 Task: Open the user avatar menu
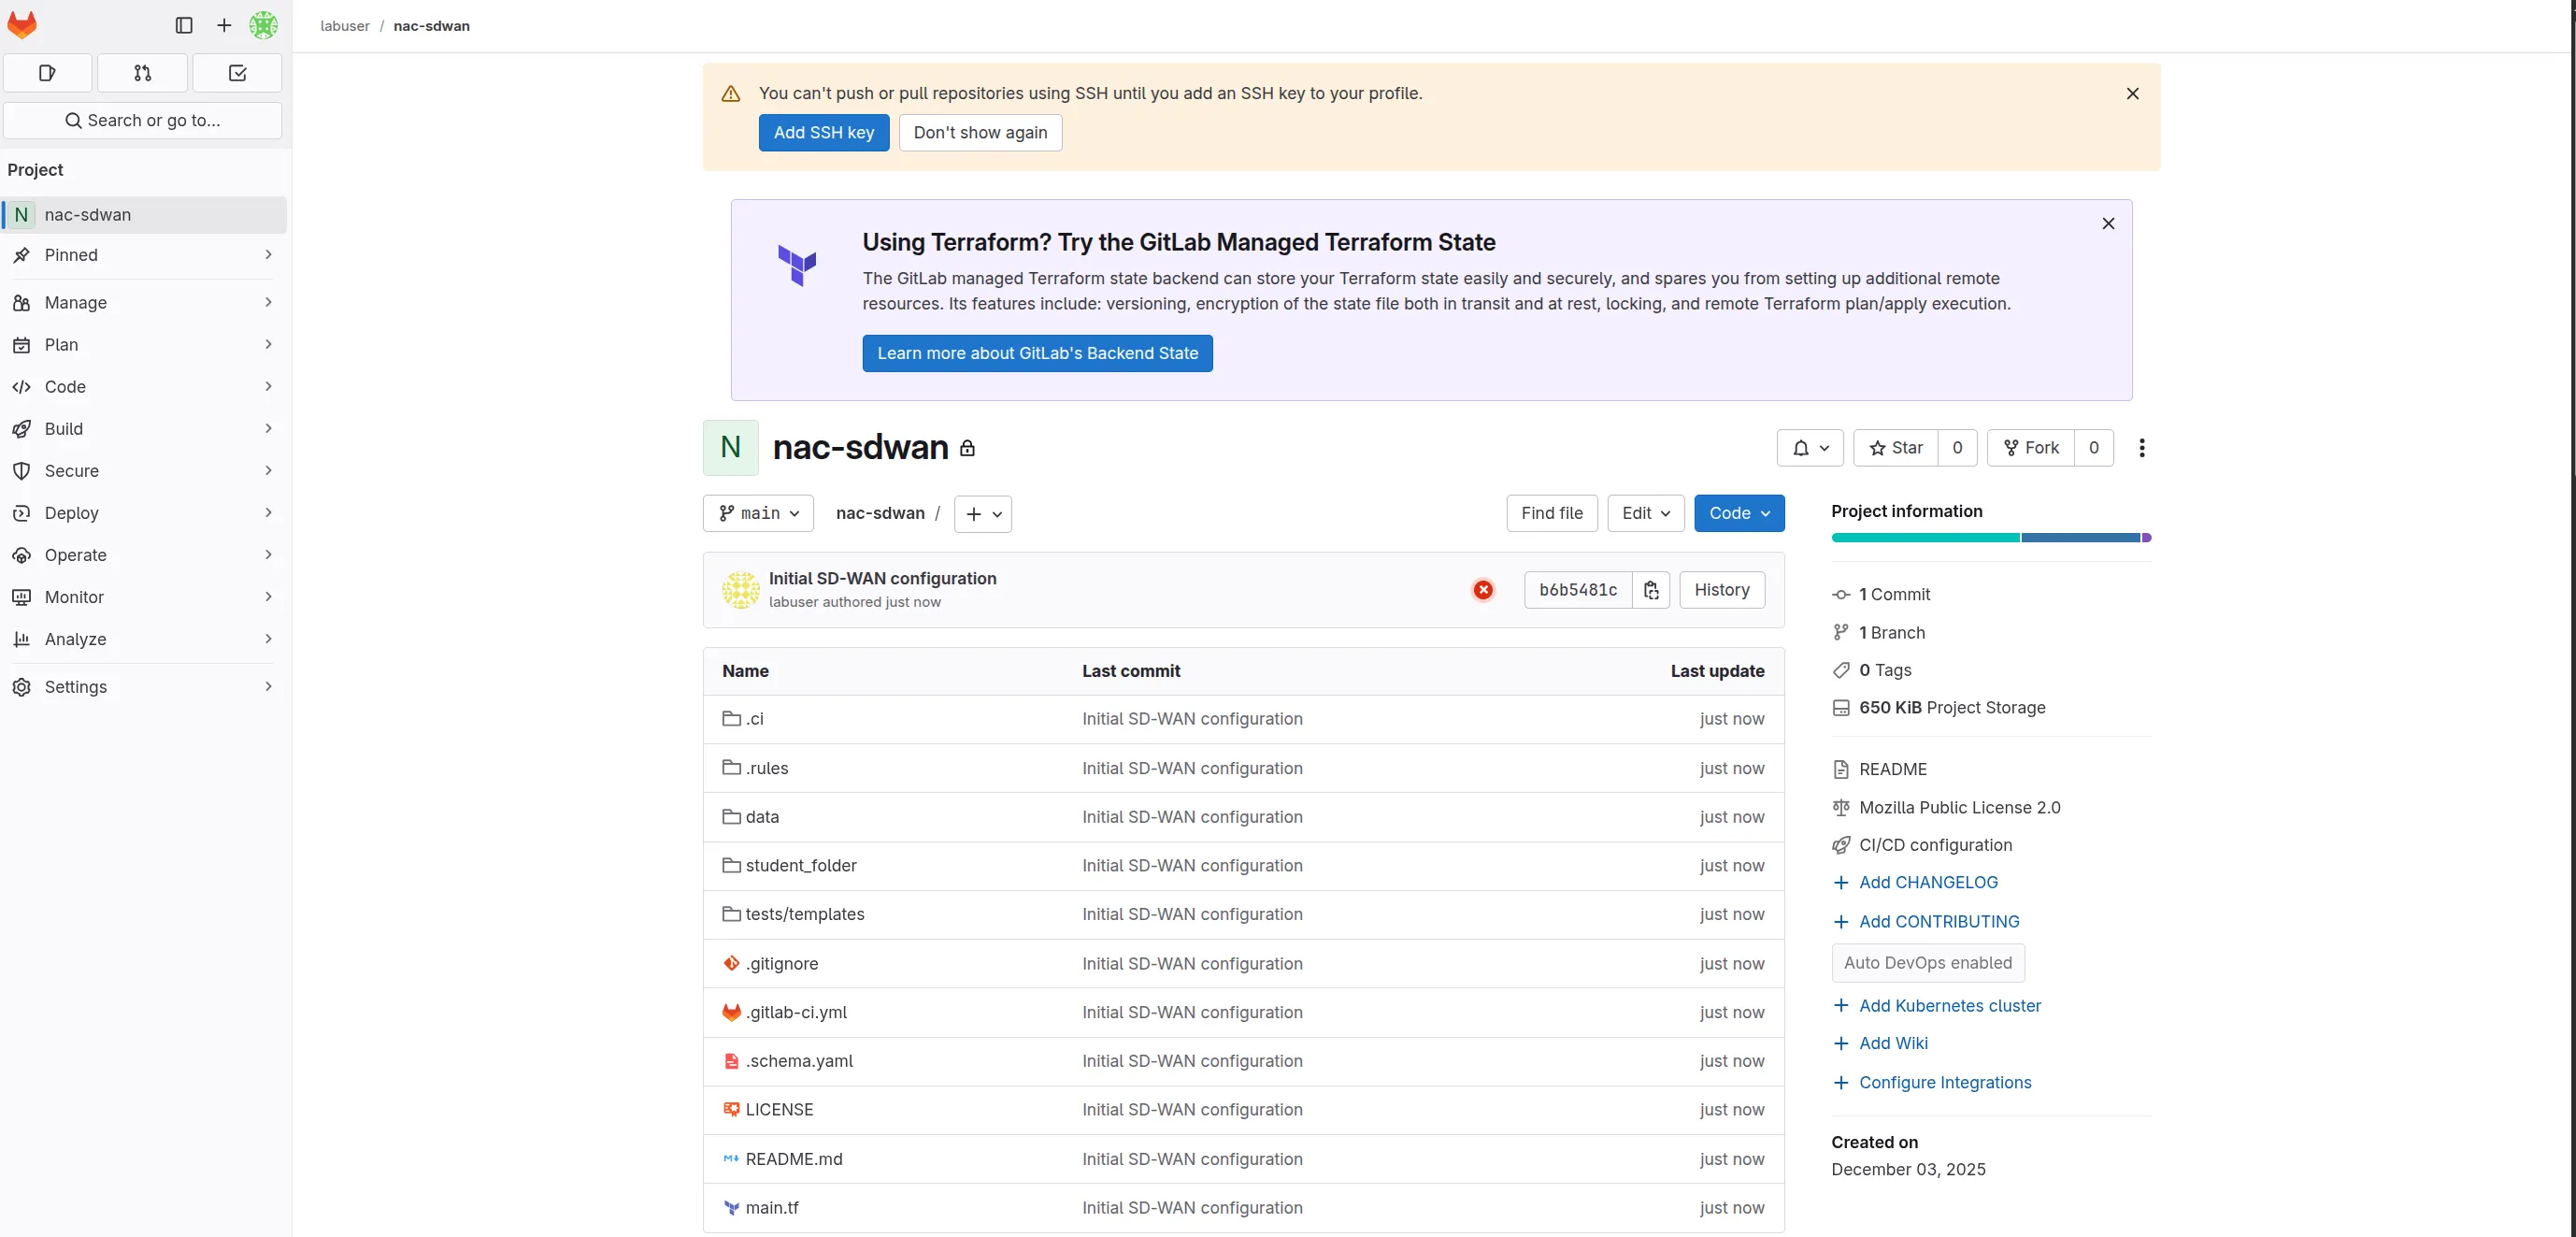click(262, 25)
